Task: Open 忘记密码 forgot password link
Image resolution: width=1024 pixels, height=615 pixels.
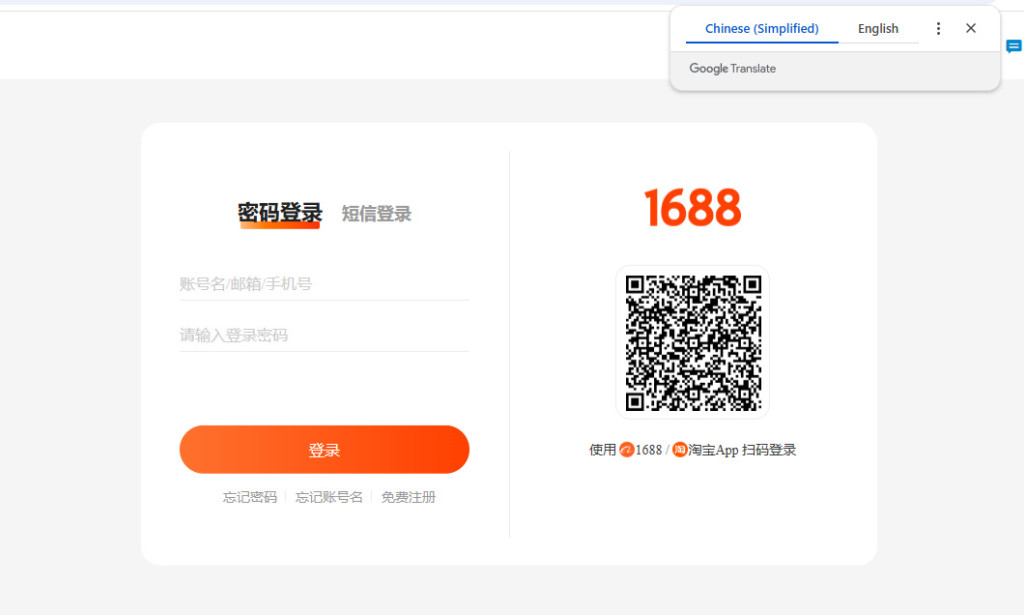Action: pos(249,497)
